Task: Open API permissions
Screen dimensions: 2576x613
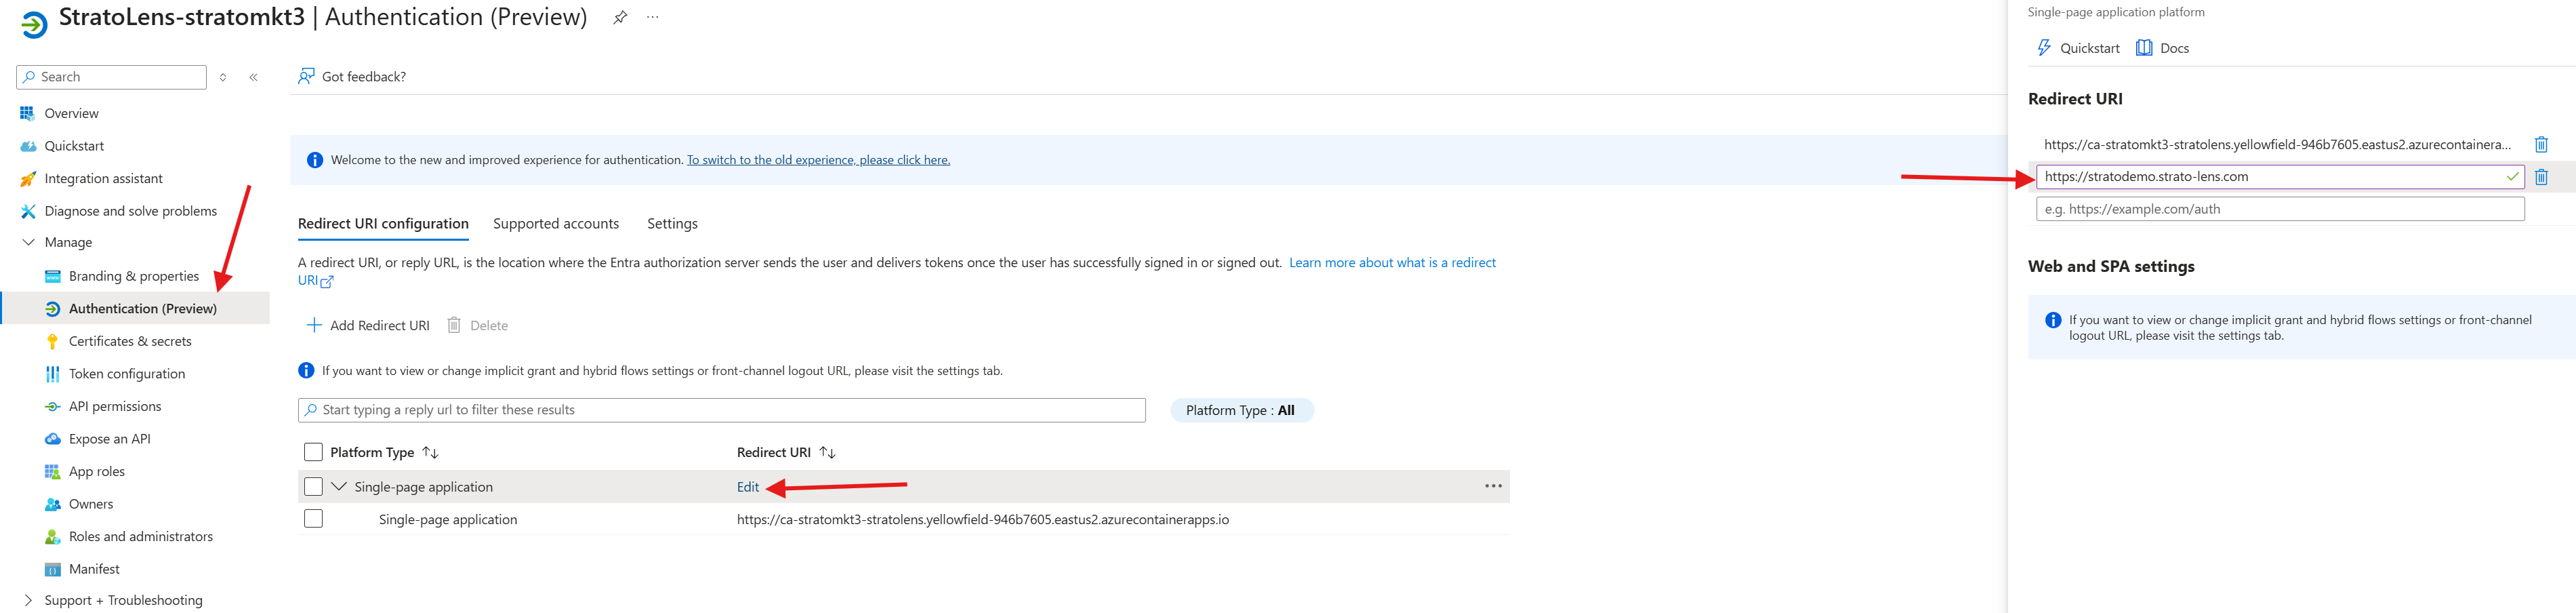Action: [x=115, y=406]
